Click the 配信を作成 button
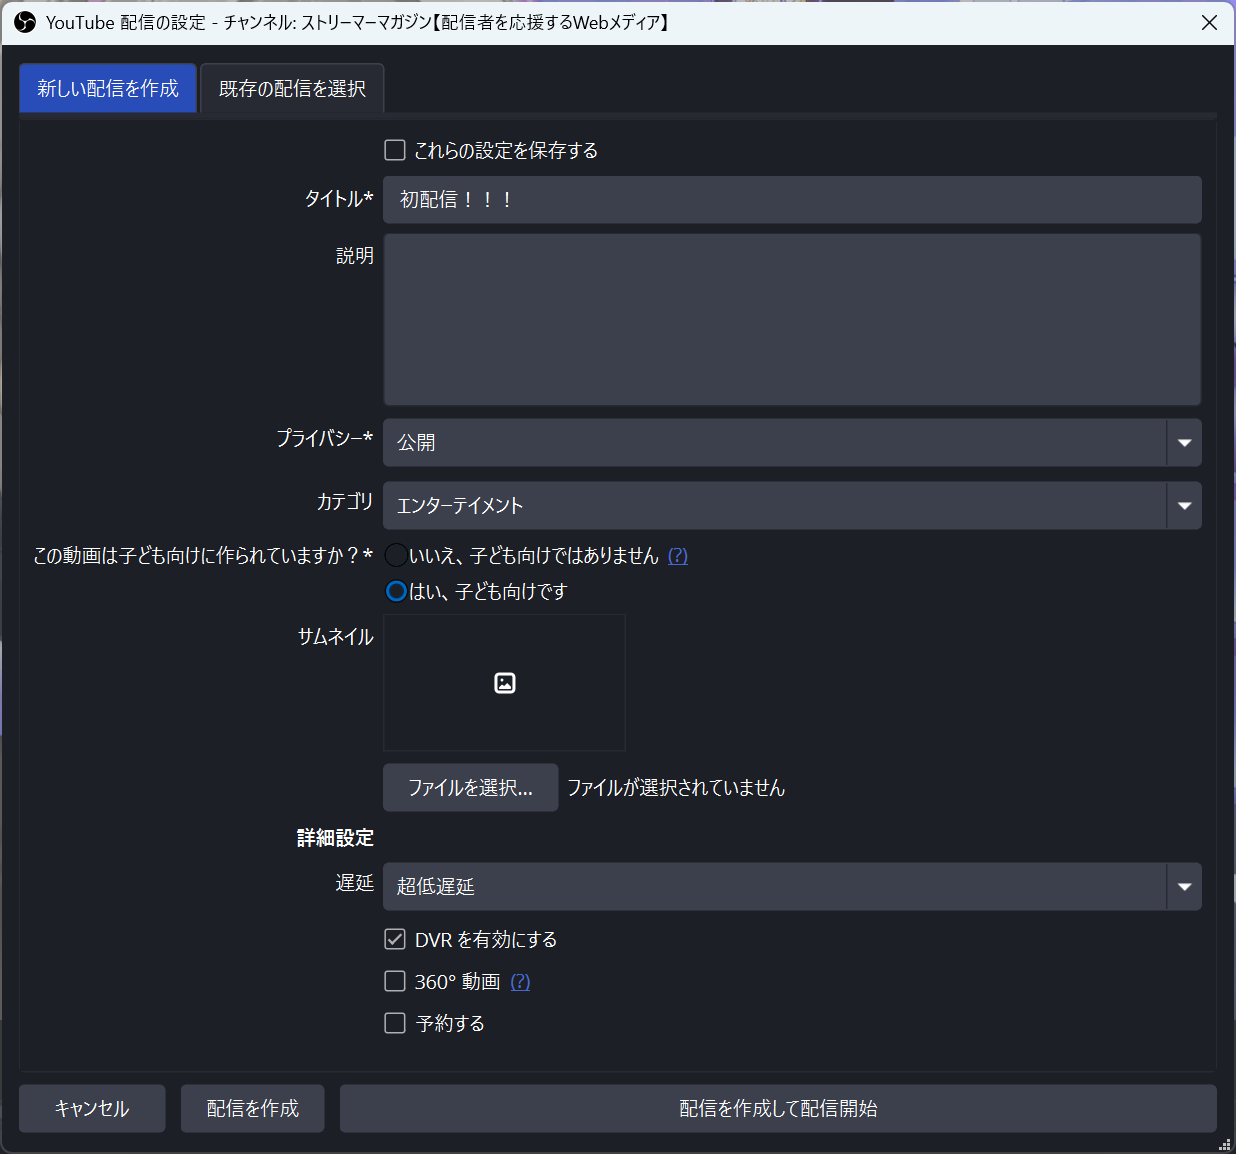 coord(252,1108)
